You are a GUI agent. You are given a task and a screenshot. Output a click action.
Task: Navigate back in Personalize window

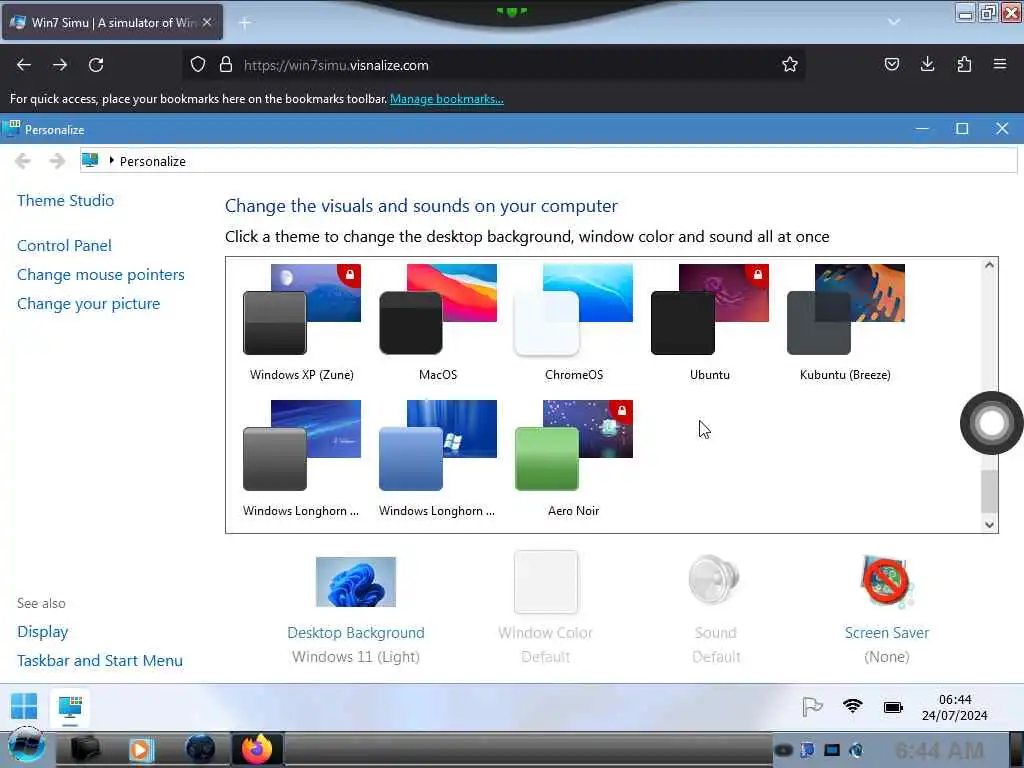[x=23, y=161]
